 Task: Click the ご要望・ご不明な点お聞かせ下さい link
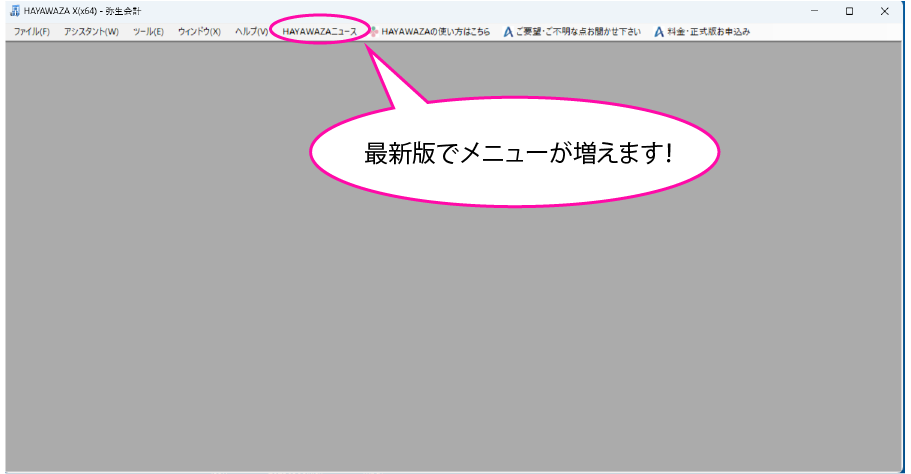coord(578,32)
